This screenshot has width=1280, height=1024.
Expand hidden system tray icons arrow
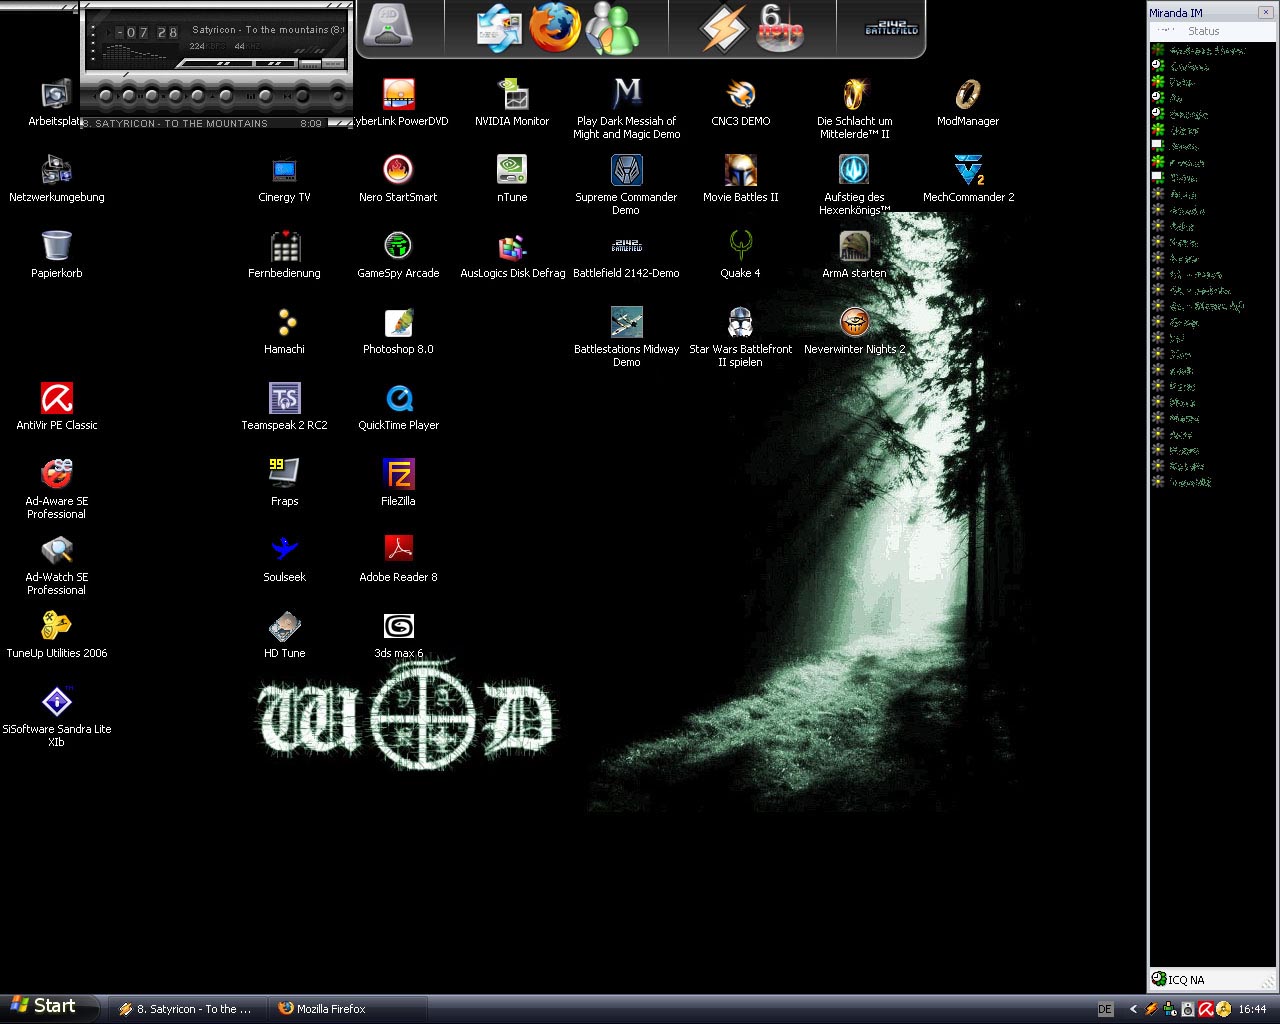pos(1133,1009)
